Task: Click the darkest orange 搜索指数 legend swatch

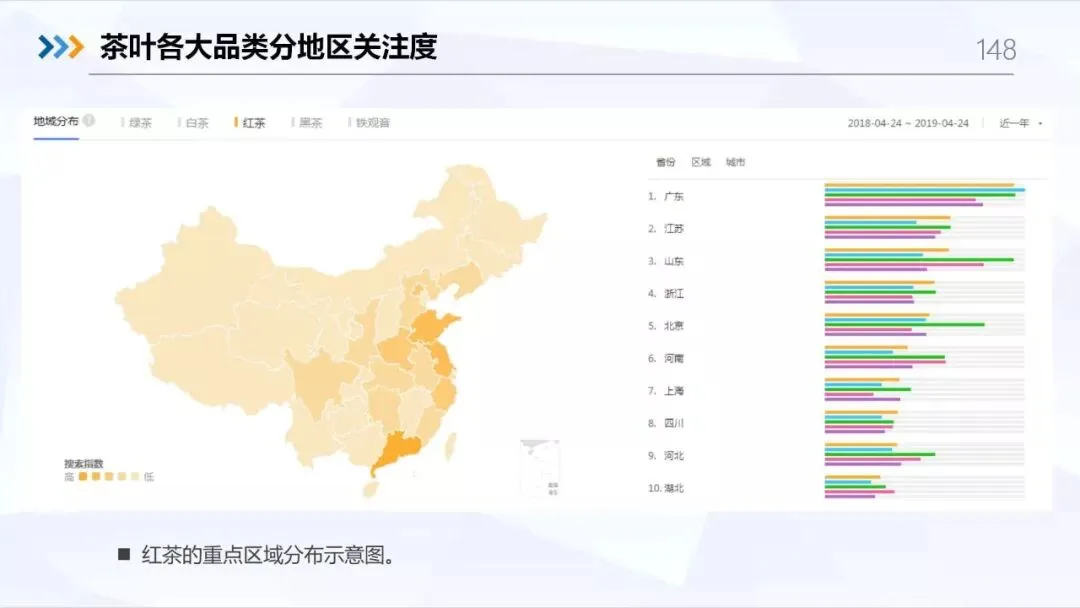Action: [83, 476]
